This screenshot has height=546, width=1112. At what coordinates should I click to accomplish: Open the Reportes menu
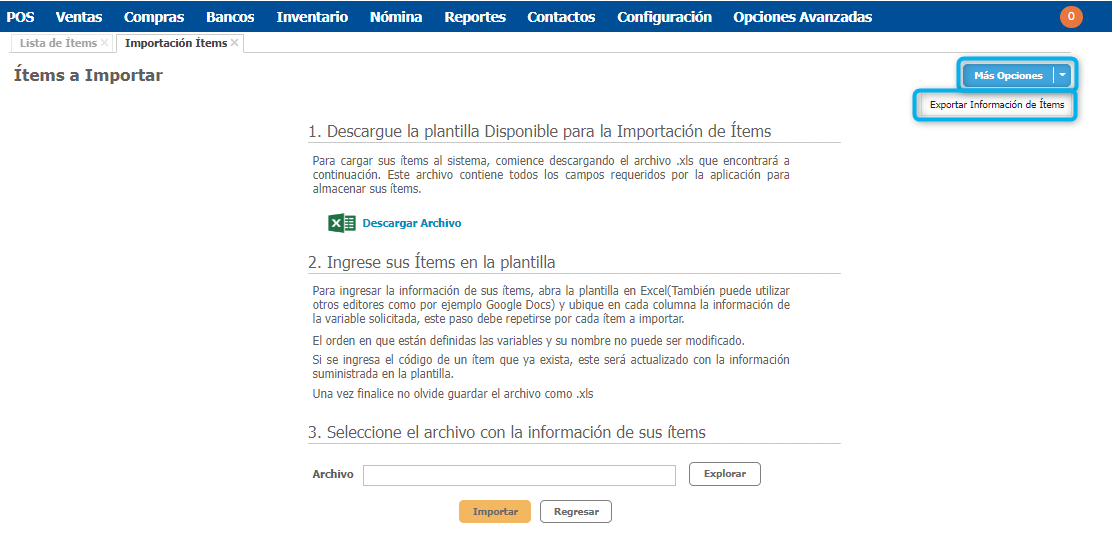[x=475, y=17]
